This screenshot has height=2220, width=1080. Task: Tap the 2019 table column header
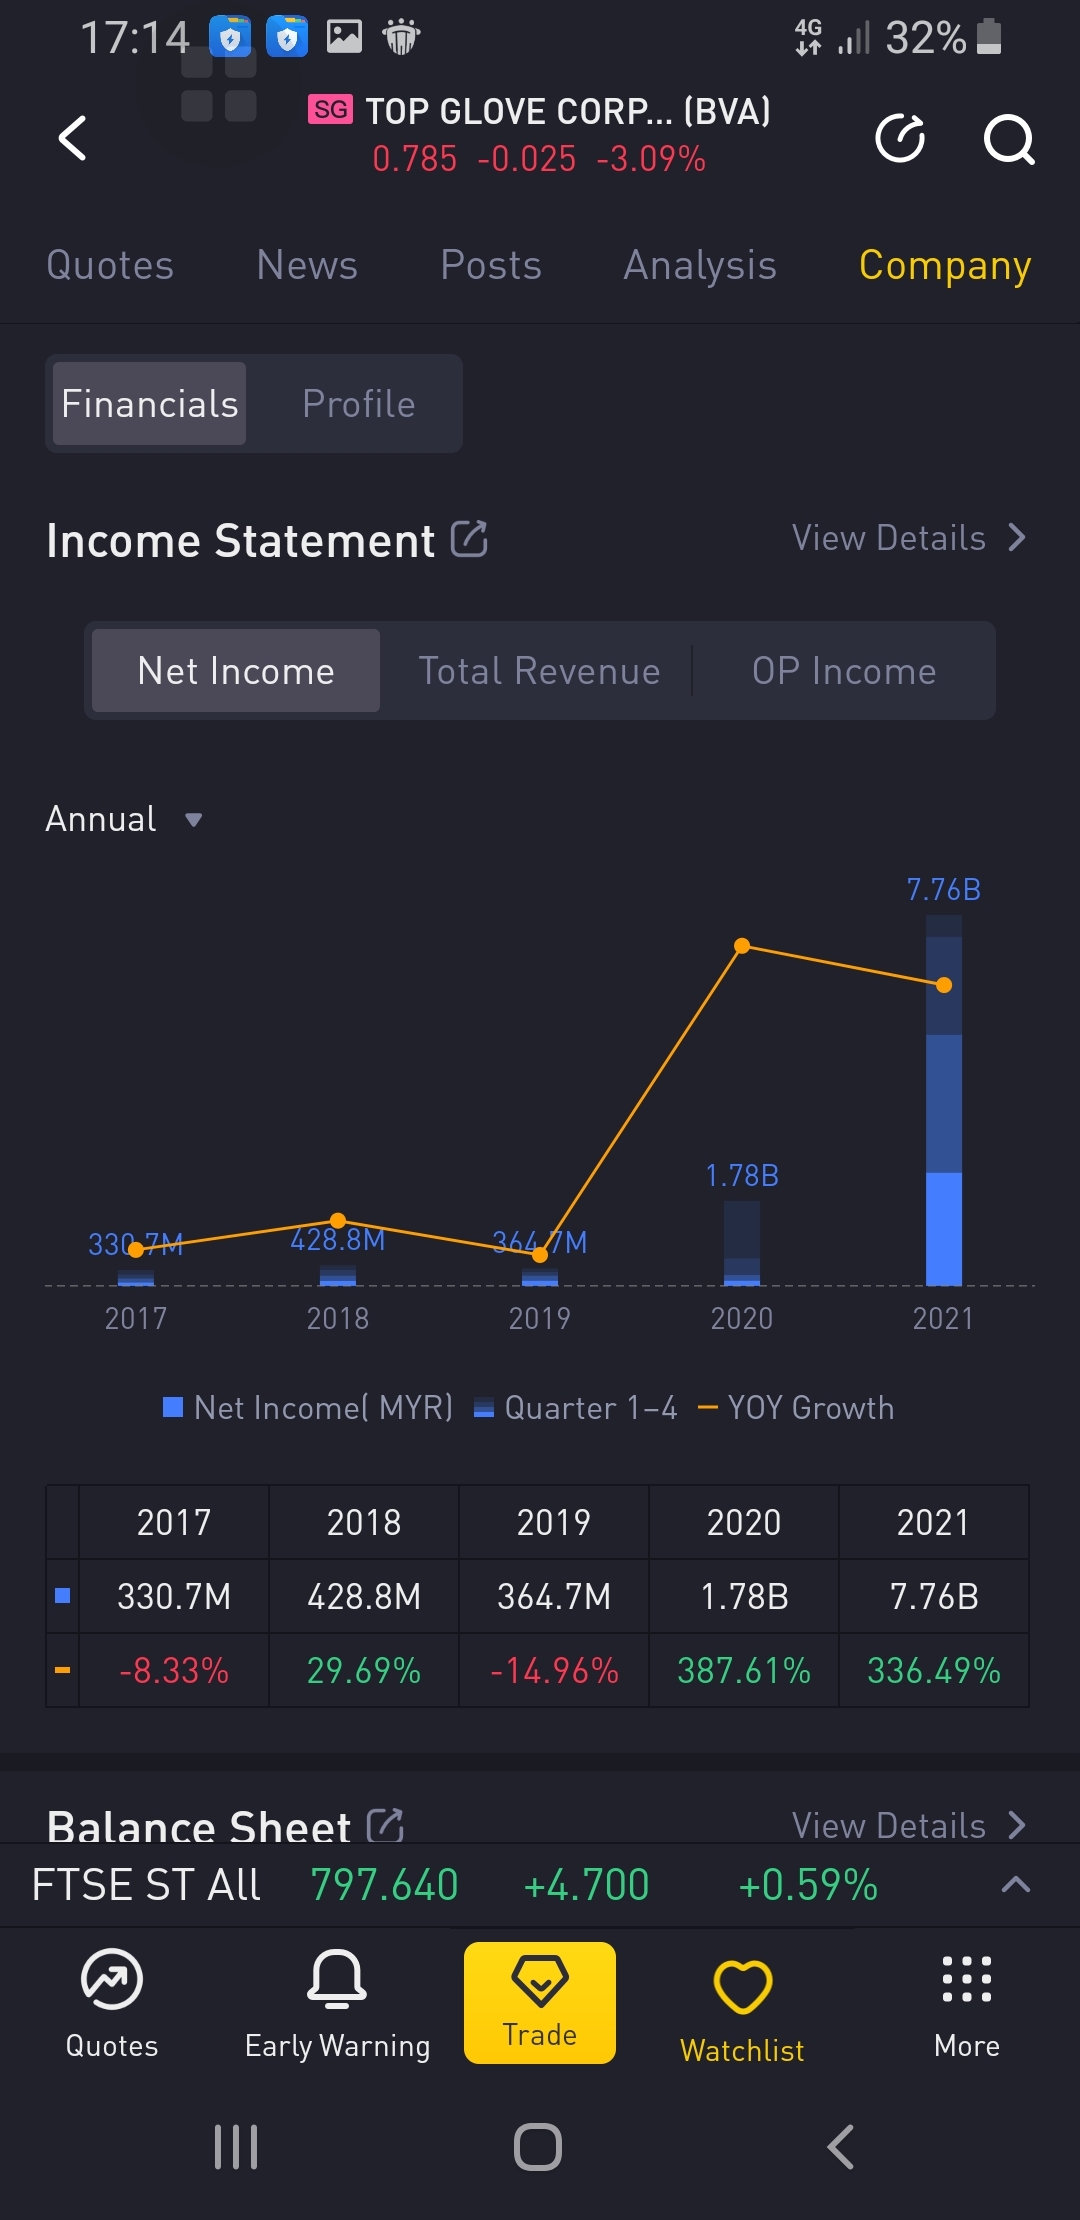(x=554, y=1522)
